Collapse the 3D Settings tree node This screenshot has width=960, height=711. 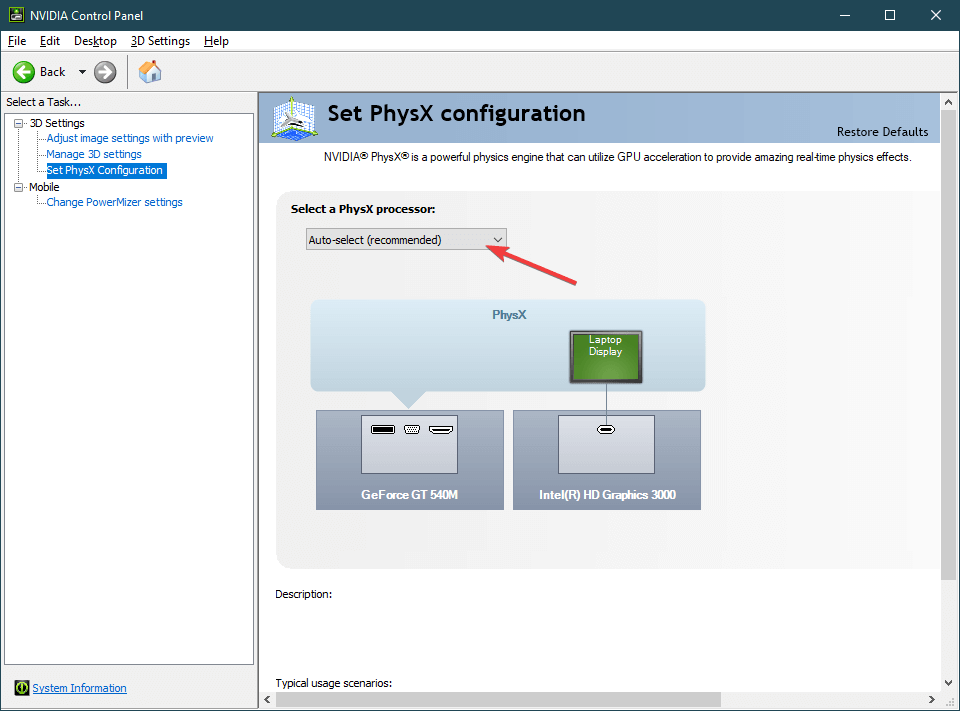18,123
